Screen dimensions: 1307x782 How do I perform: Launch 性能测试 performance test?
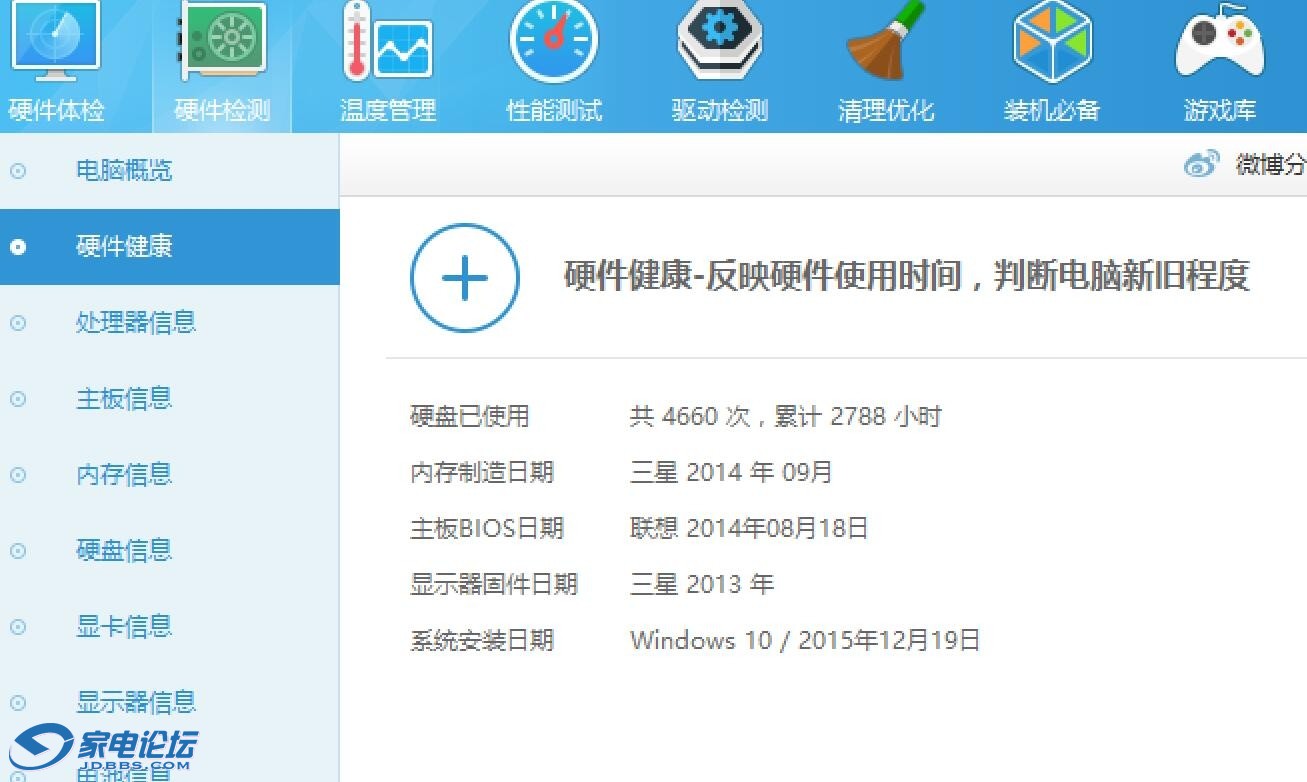pyautogui.click(x=553, y=55)
